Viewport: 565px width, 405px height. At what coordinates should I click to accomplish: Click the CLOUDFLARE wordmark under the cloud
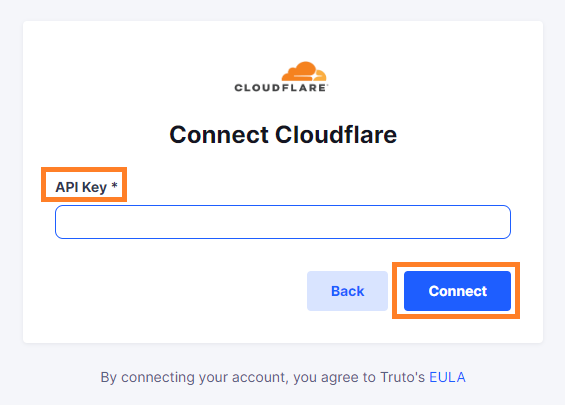point(281,88)
